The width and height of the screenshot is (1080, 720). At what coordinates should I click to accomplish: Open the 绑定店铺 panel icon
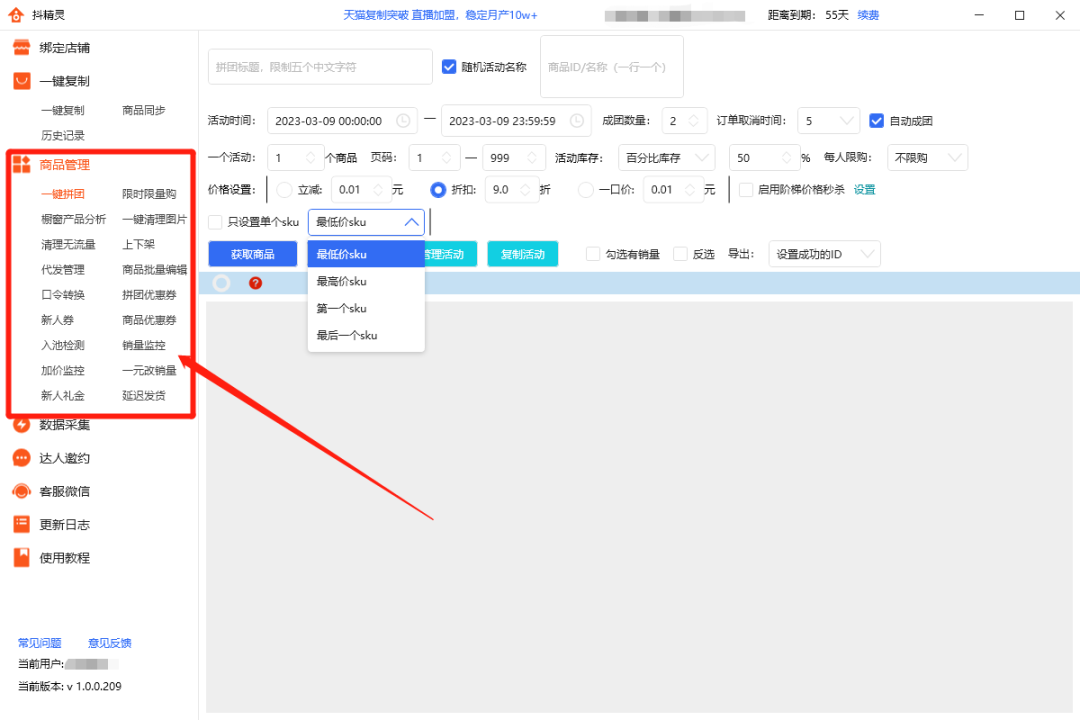point(22,45)
